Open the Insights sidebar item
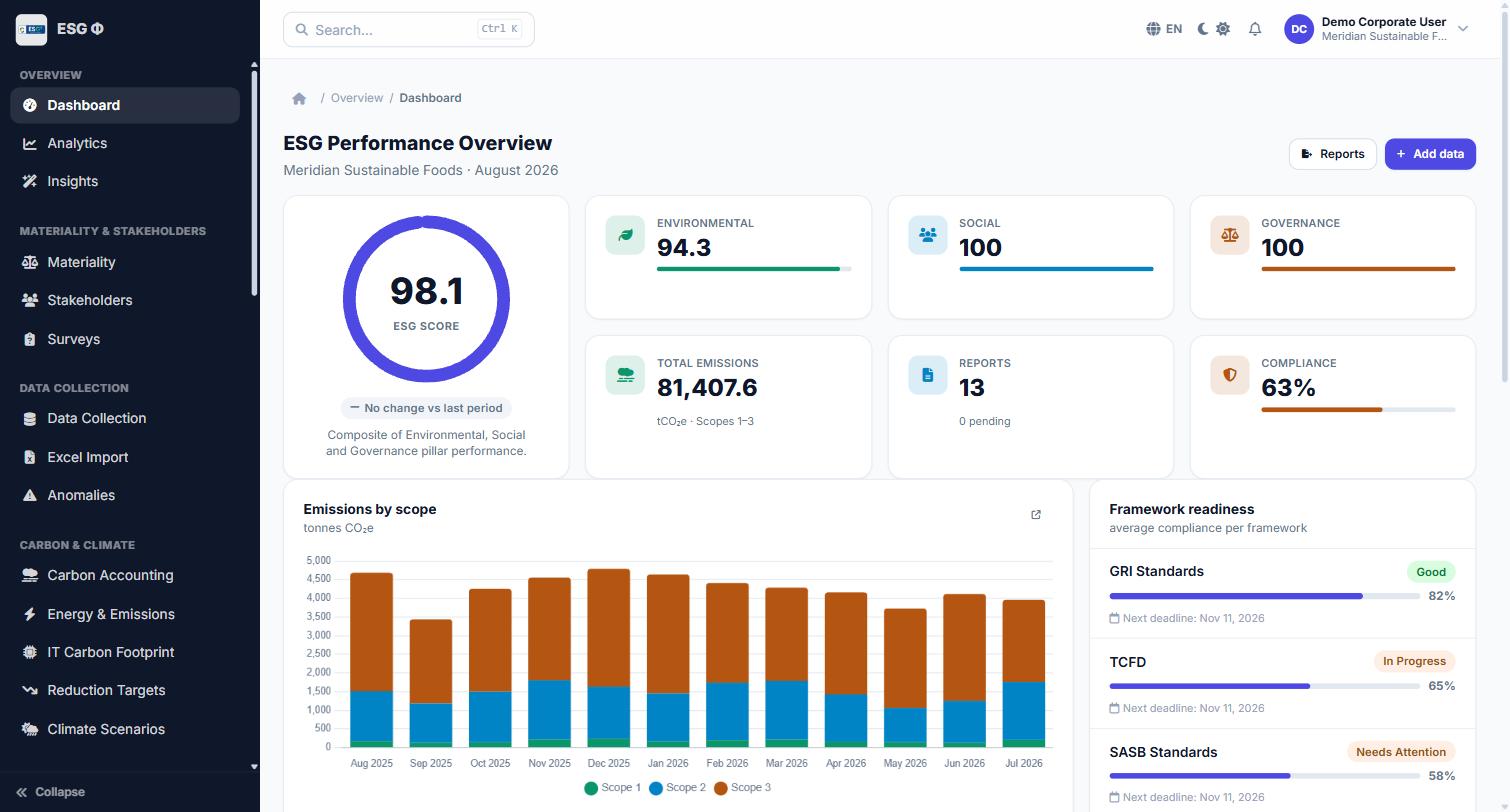Viewport: 1510px width, 812px height. (x=125, y=181)
